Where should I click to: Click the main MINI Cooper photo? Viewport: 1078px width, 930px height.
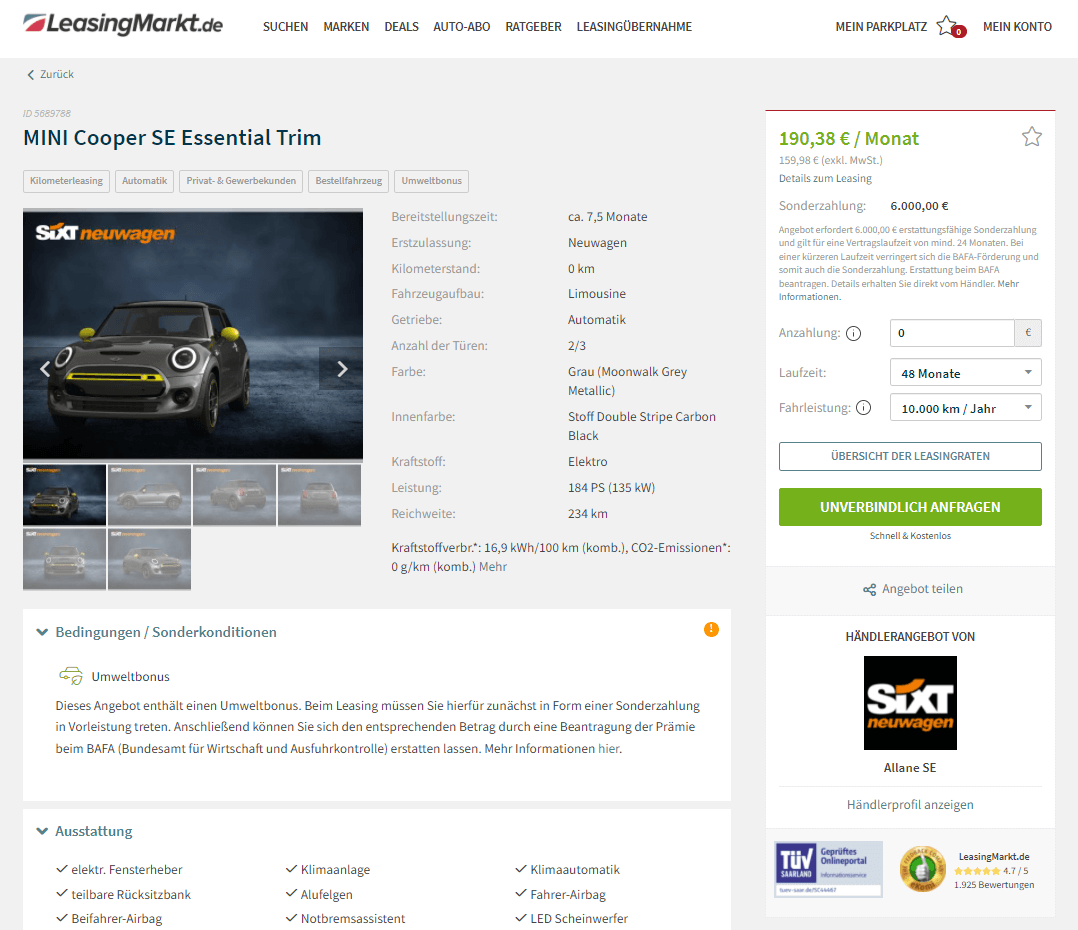click(x=193, y=335)
